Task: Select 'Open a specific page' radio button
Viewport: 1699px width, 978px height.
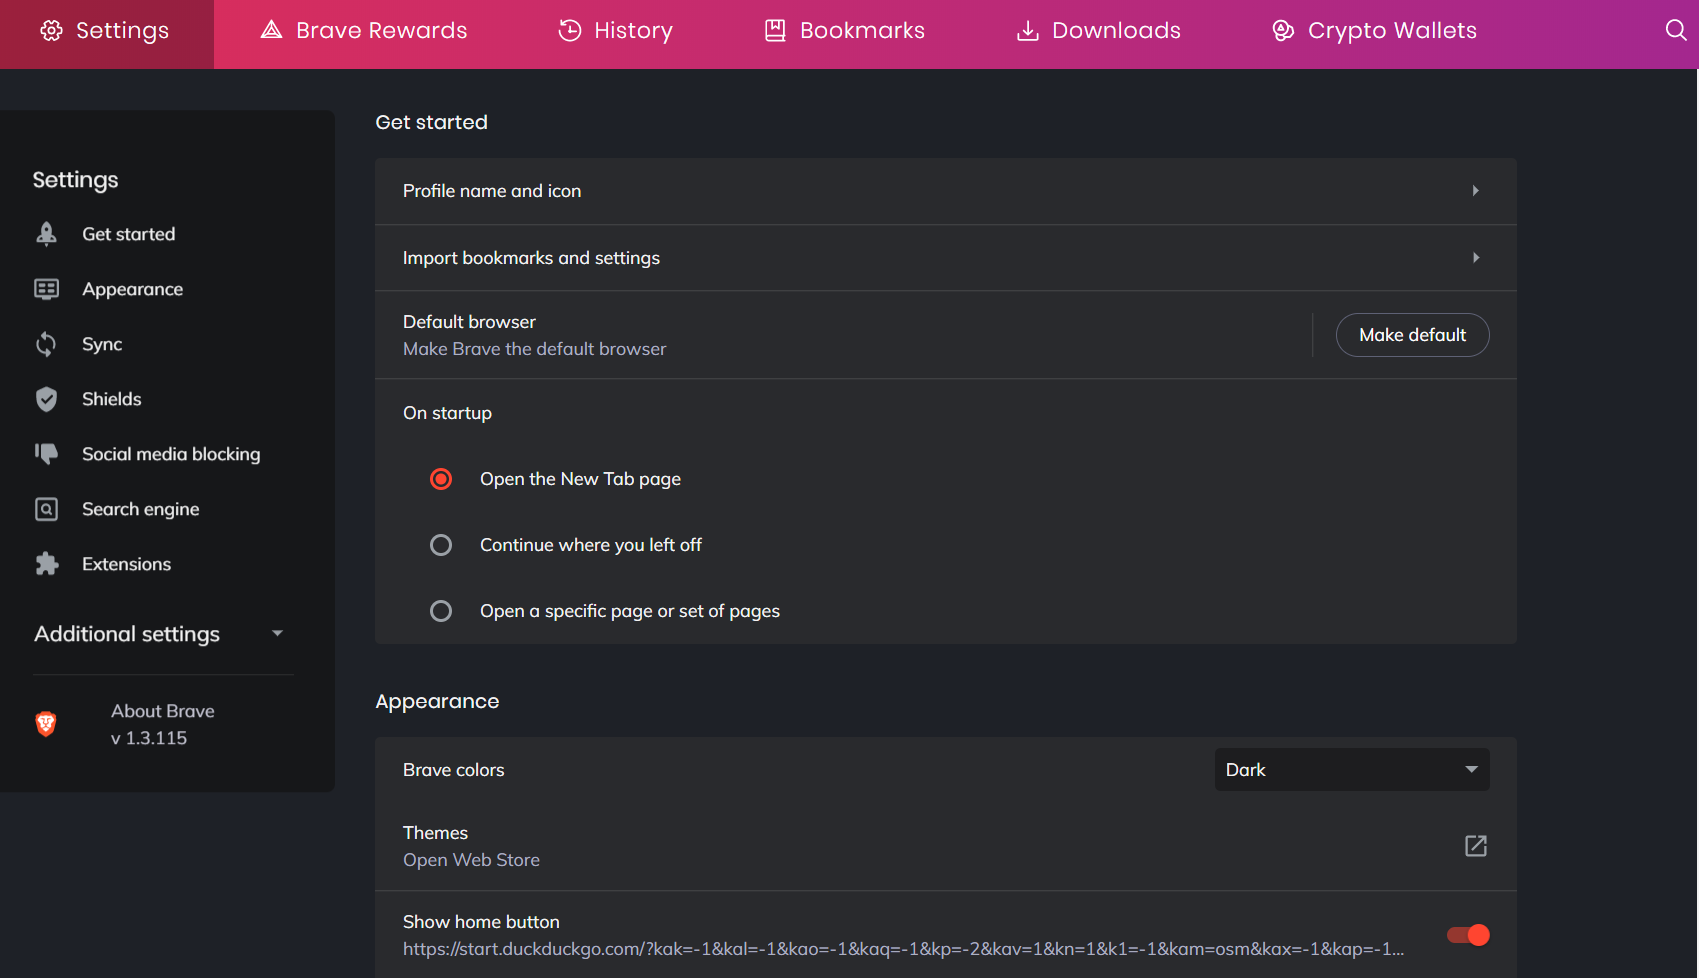Action: [441, 611]
